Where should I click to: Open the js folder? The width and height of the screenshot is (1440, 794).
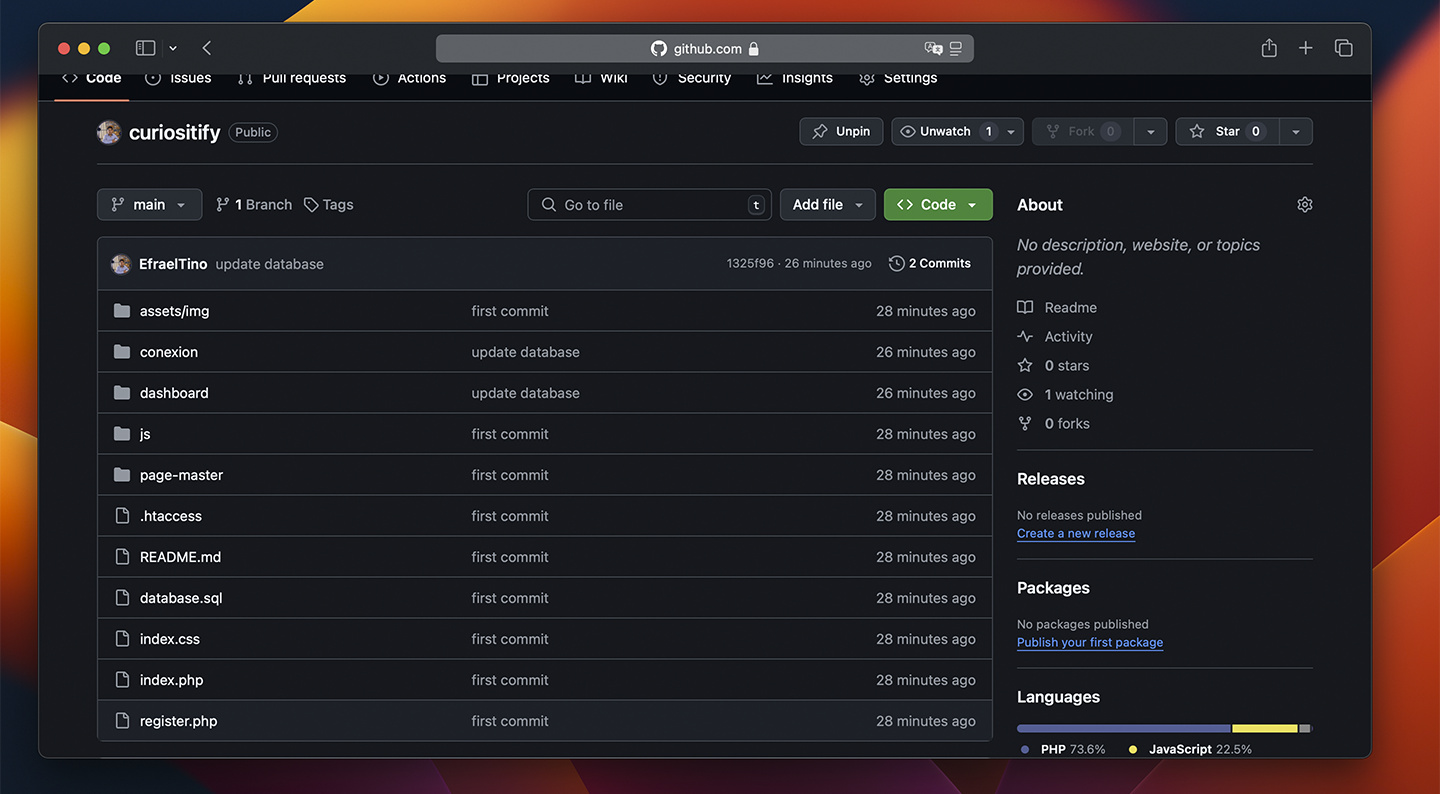click(145, 434)
